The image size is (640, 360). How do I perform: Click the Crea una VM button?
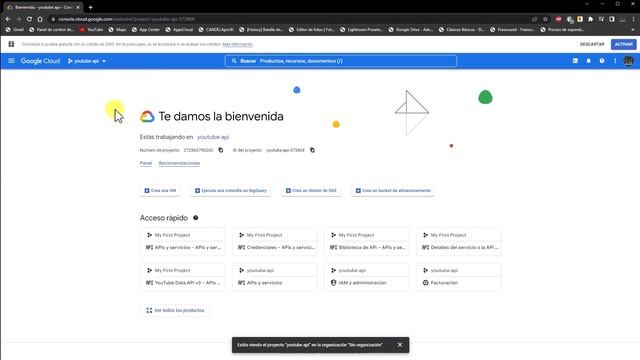coord(160,191)
